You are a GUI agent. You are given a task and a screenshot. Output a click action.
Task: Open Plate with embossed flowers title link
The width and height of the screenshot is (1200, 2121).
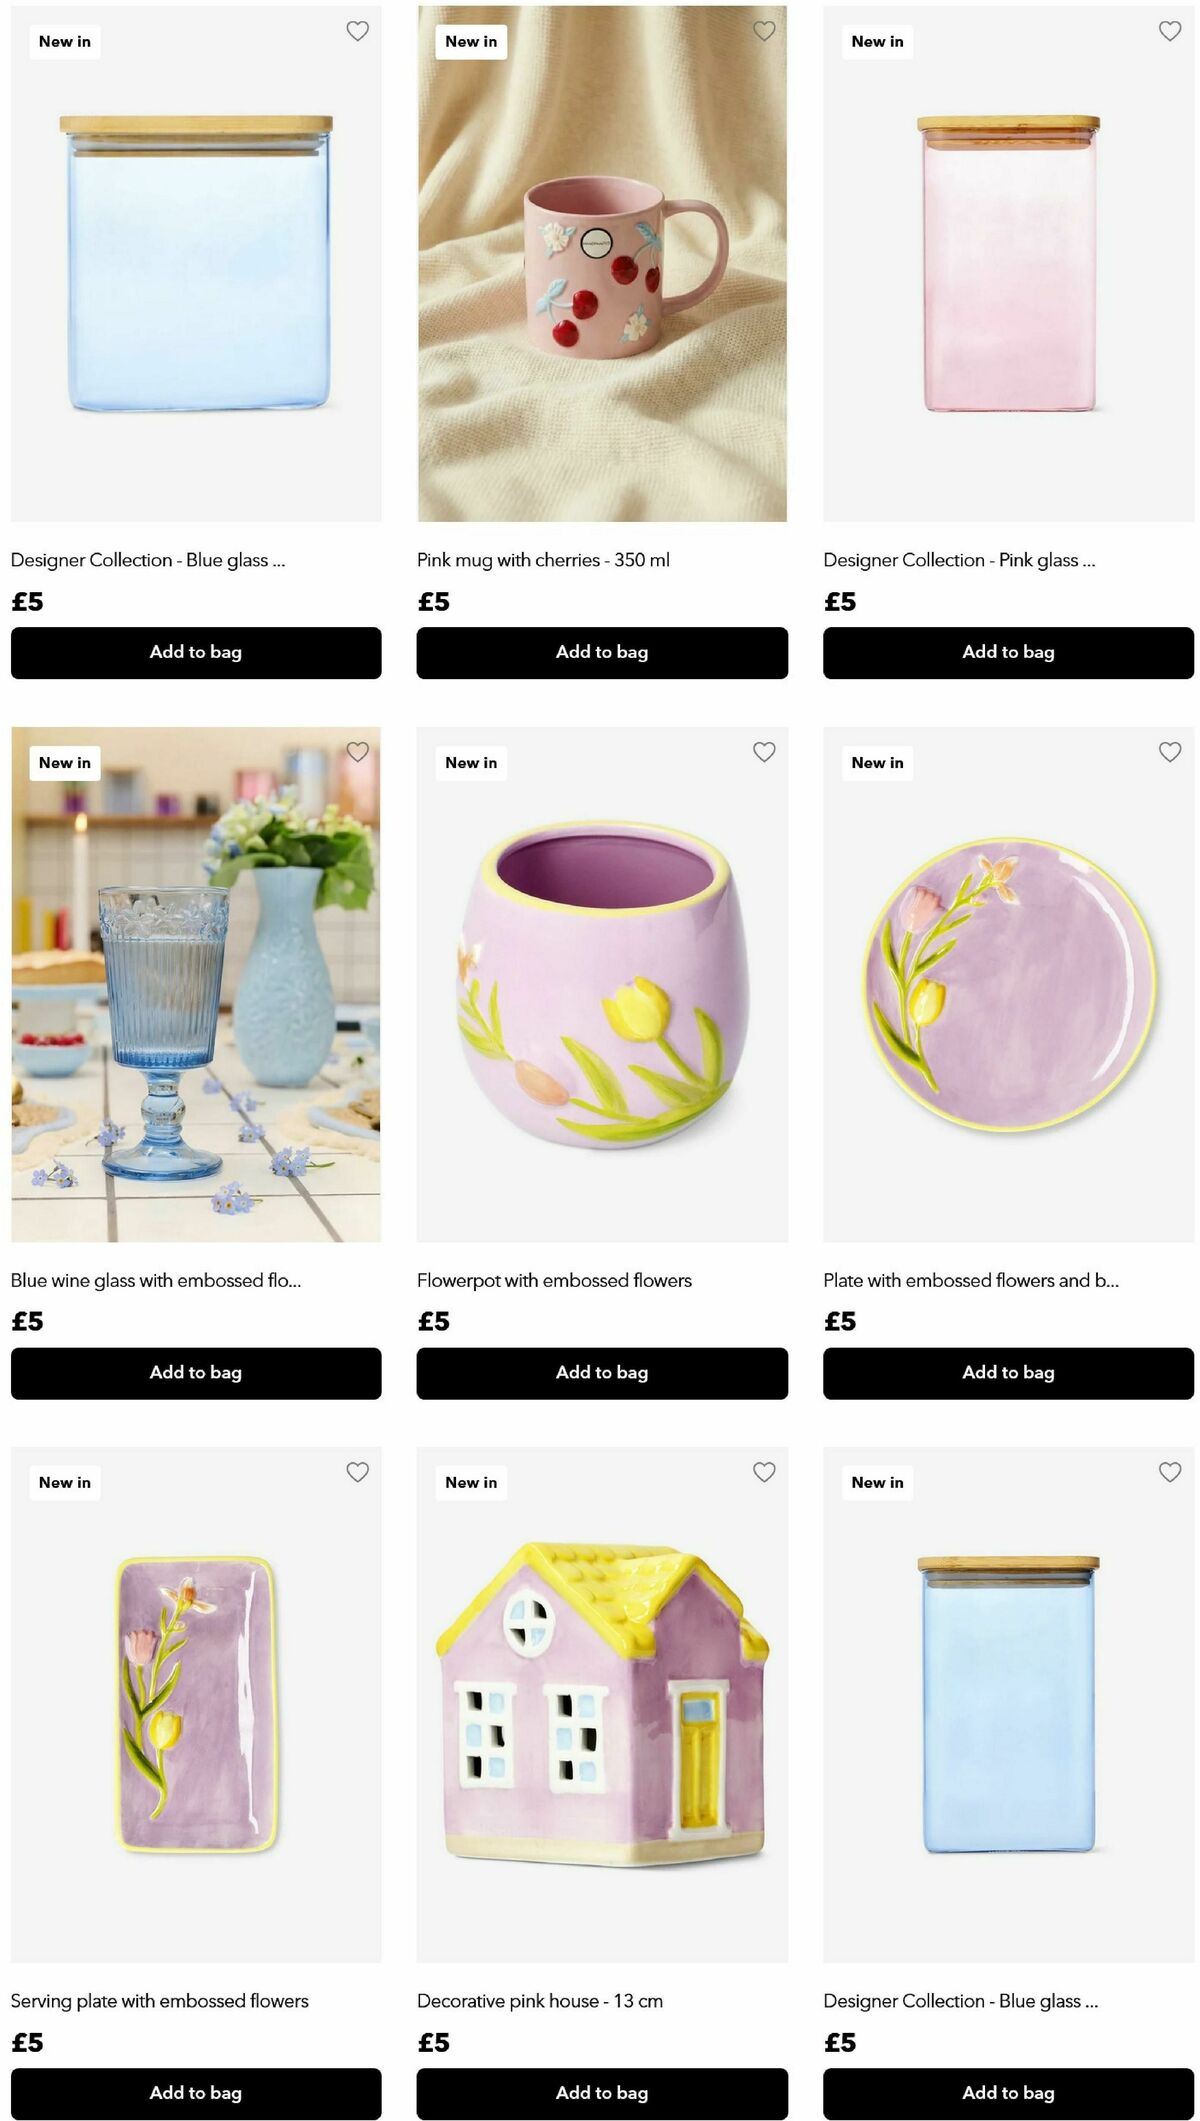click(971, 1280)
